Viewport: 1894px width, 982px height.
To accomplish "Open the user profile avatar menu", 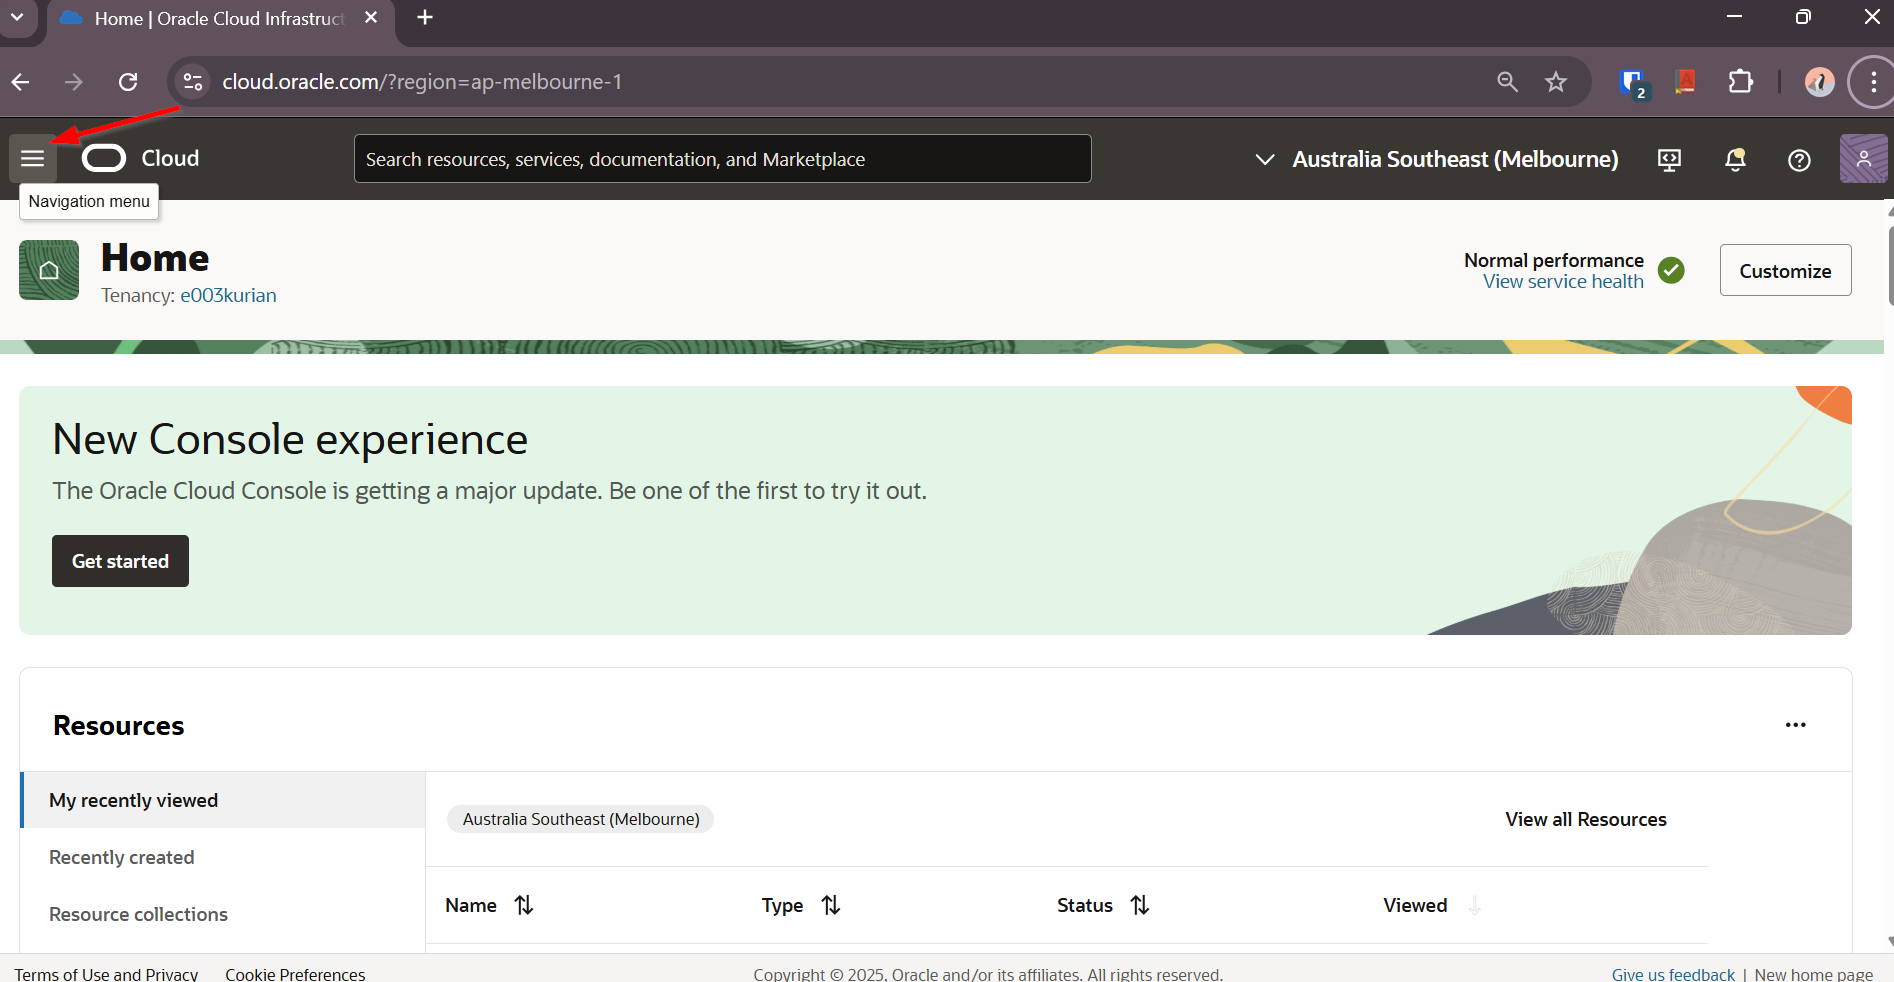I will (x=1863, y=159).
